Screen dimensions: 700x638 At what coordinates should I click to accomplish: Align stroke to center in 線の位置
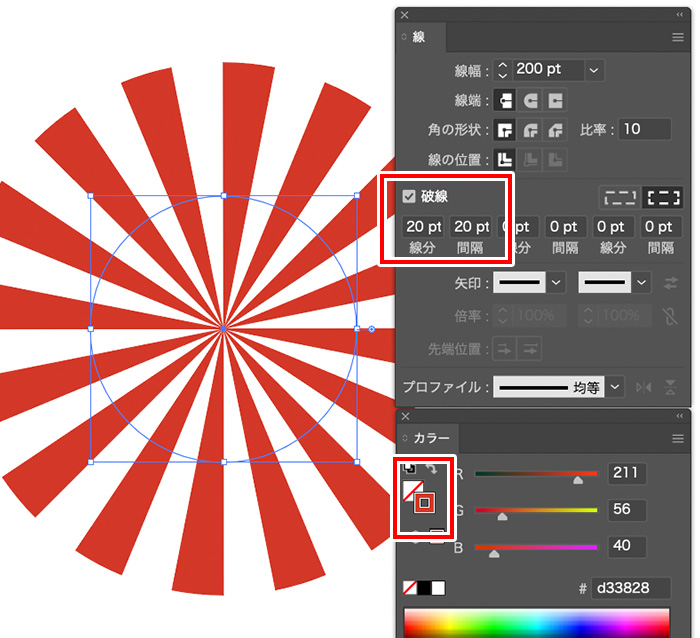[505, 159]
